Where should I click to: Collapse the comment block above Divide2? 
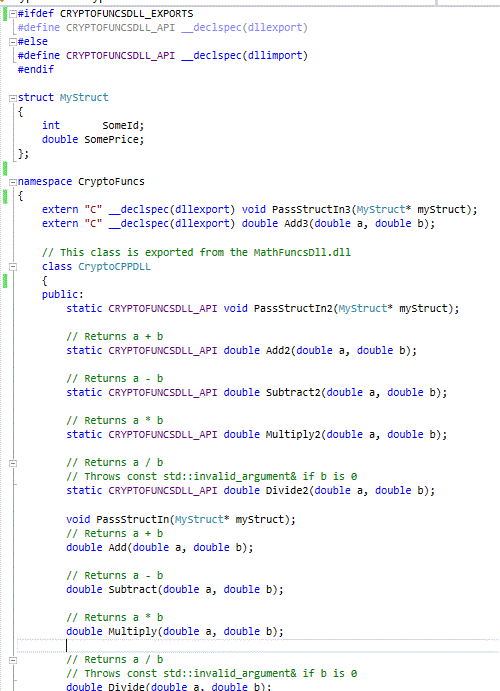pyautogui.click(x=13, y=463)
